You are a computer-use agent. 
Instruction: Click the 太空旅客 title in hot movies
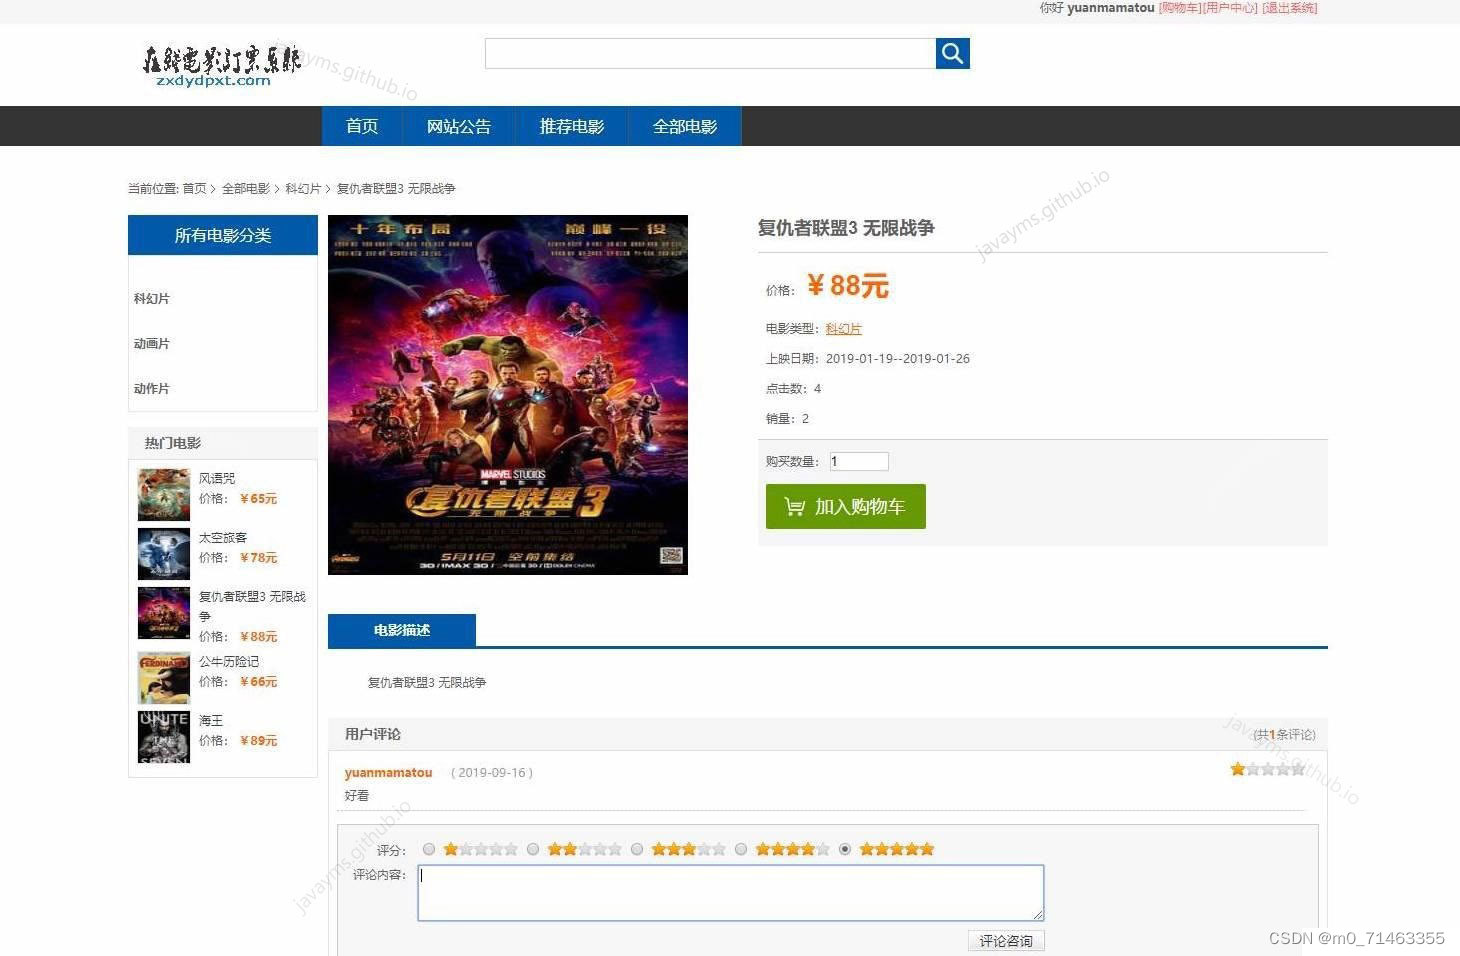[x=223, y=537]
